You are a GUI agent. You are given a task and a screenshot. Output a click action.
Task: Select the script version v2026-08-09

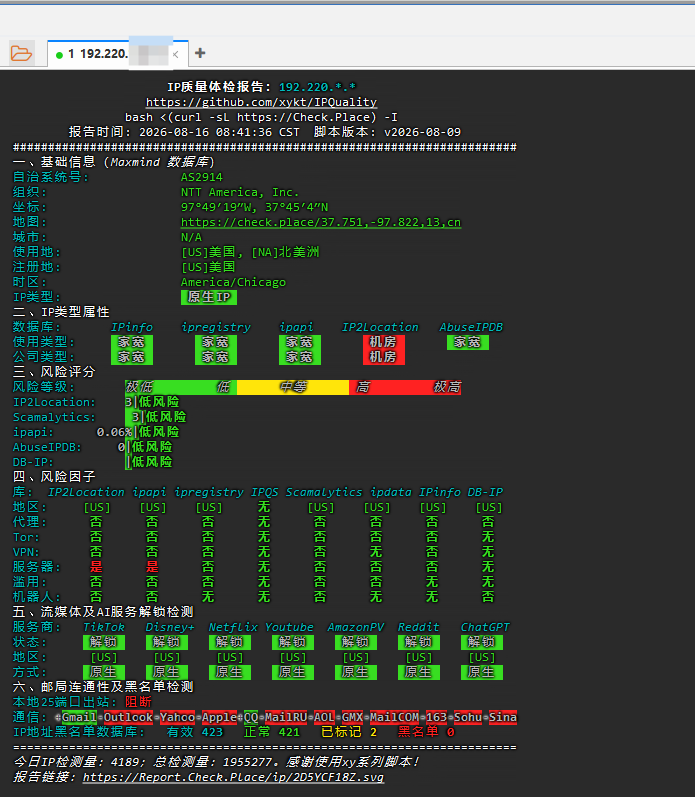pyautogui.click(x=422, y=132)
